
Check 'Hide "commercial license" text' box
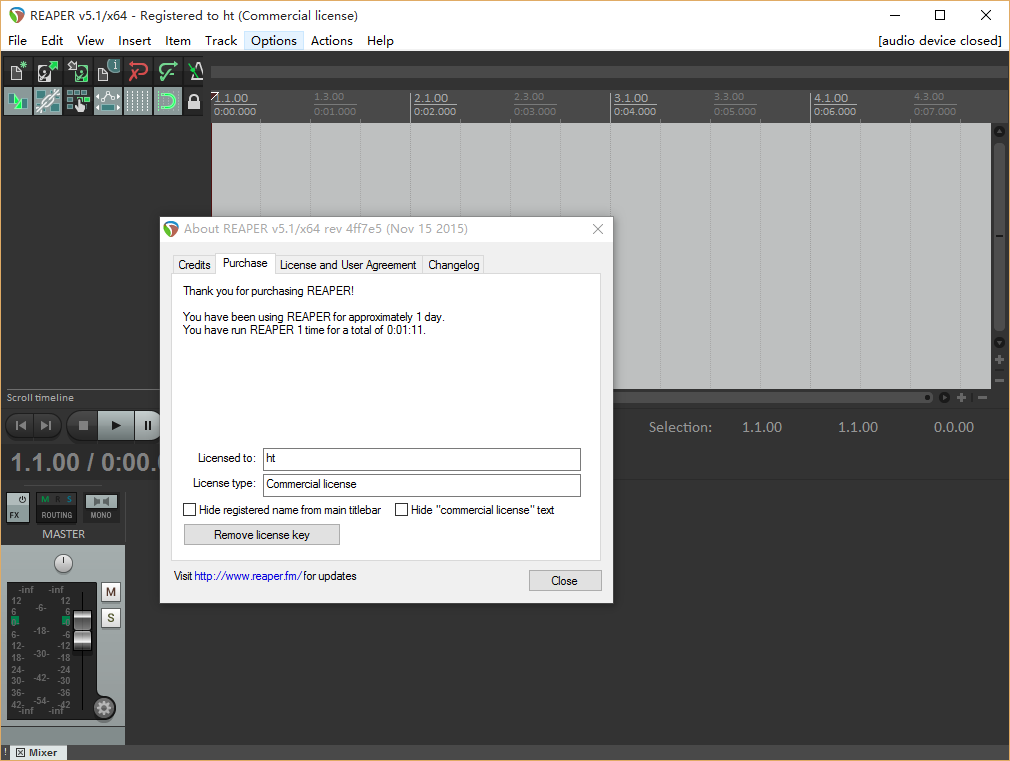[402, 510]
